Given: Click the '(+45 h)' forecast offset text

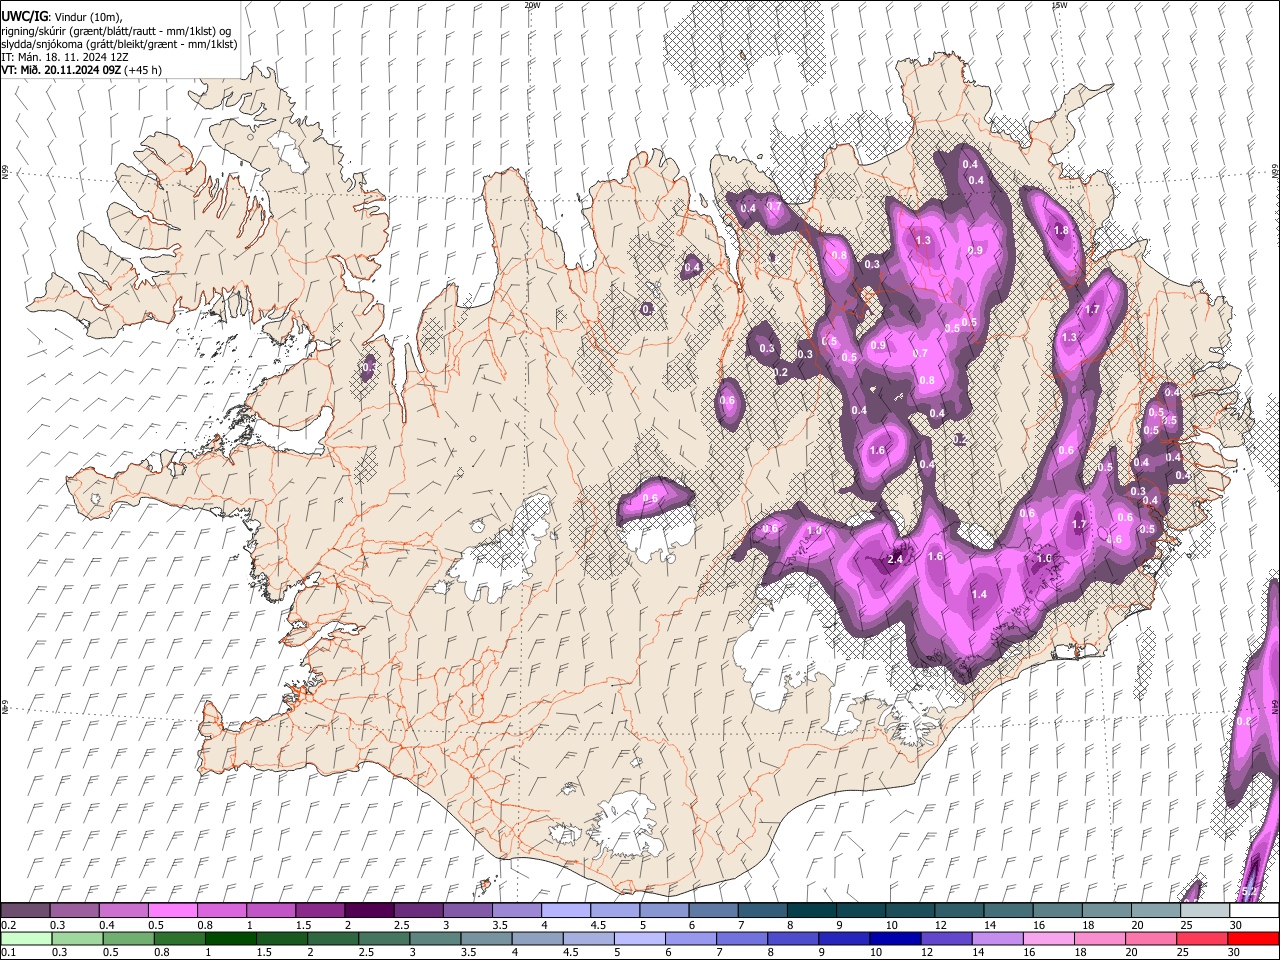Looking at the screenshot, I should pyautogui.click(x=144, y=70).
